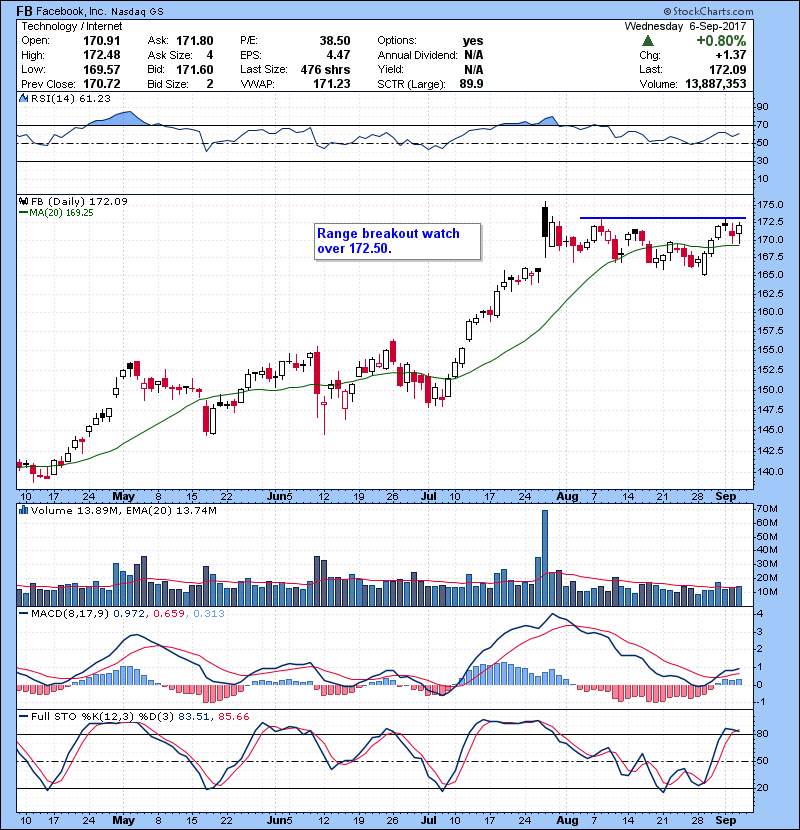
Task: Click the 175.0 price scale label
Action: 770,205
